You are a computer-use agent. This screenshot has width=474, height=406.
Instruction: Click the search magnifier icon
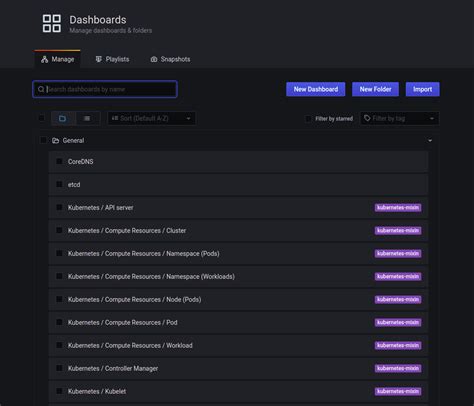click(41, 89)
